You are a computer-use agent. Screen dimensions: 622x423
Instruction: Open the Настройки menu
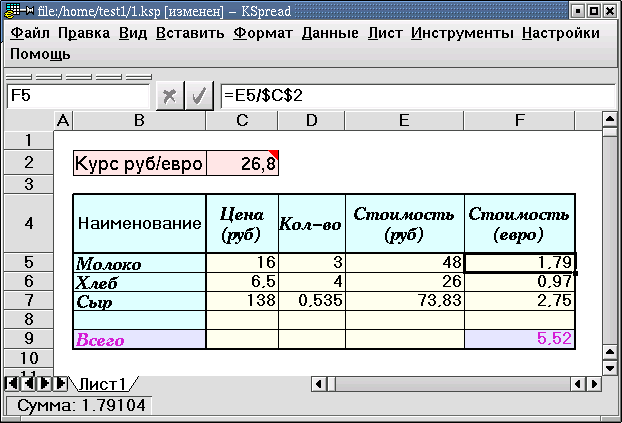(x=561, y=33)
